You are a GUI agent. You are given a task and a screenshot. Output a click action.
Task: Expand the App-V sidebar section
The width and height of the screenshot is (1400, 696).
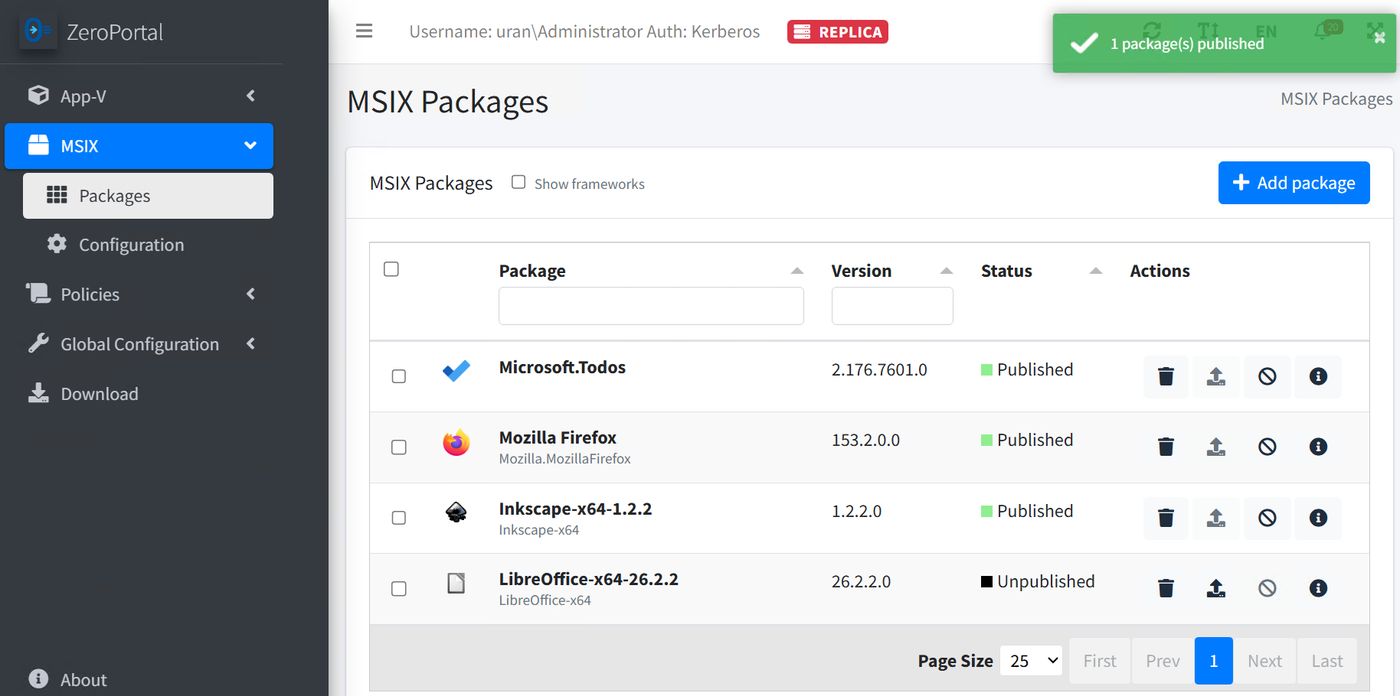pos(139,96)
